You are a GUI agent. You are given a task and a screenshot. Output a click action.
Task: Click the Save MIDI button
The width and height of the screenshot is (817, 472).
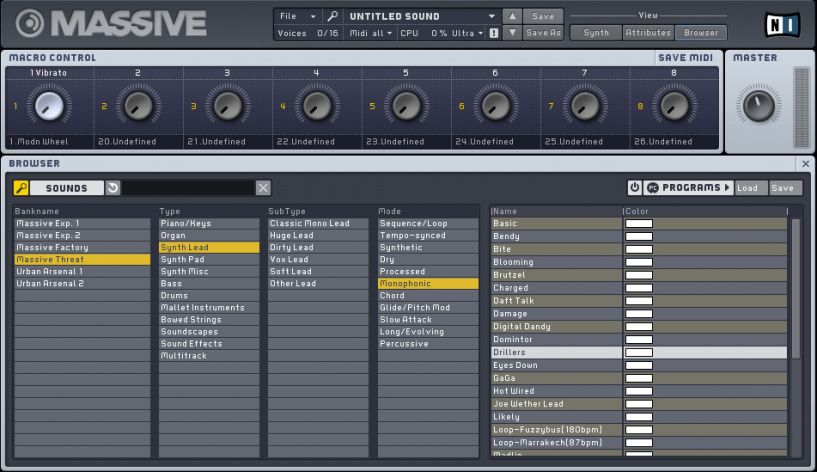[x=686, y=58]
